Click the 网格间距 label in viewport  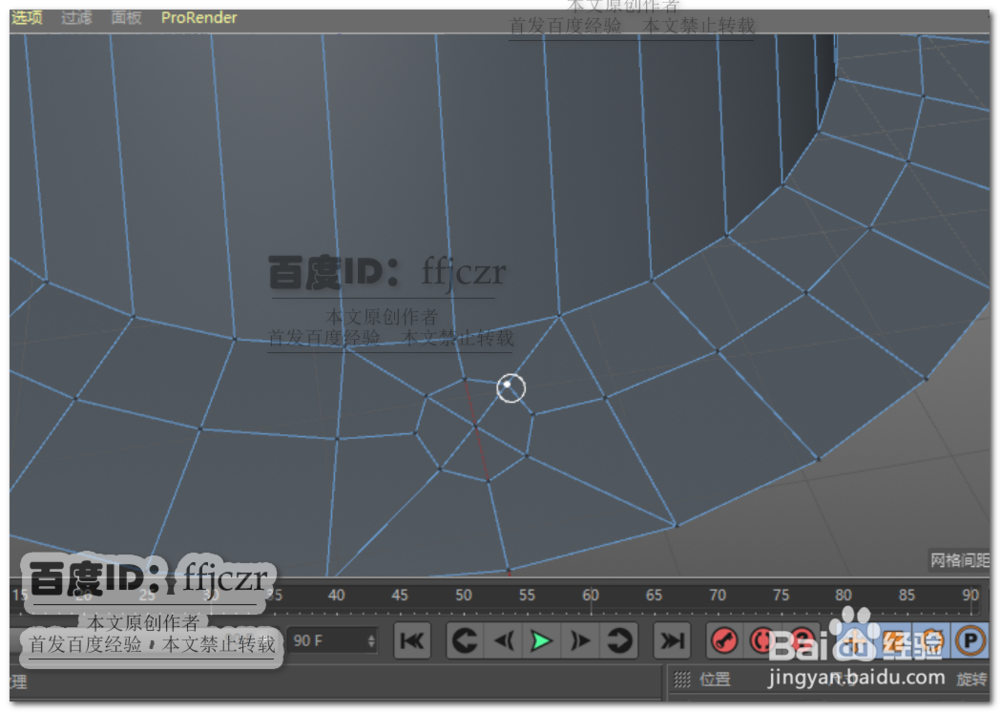tap(959, 560)
